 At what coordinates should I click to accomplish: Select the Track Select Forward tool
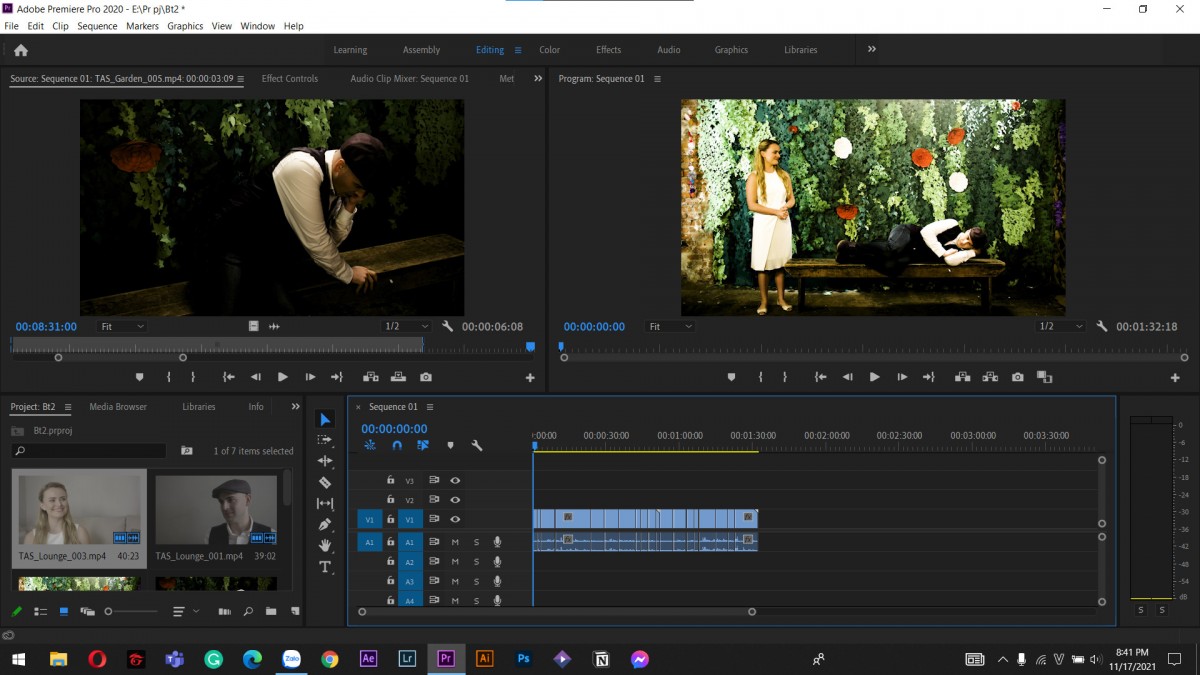tap(324, 440)
